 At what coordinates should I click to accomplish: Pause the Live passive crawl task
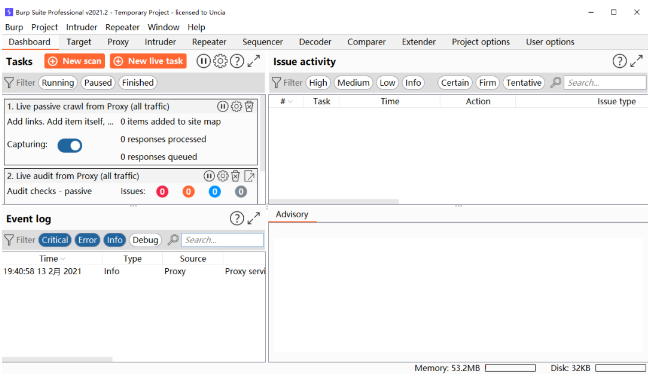coord(223,107)
